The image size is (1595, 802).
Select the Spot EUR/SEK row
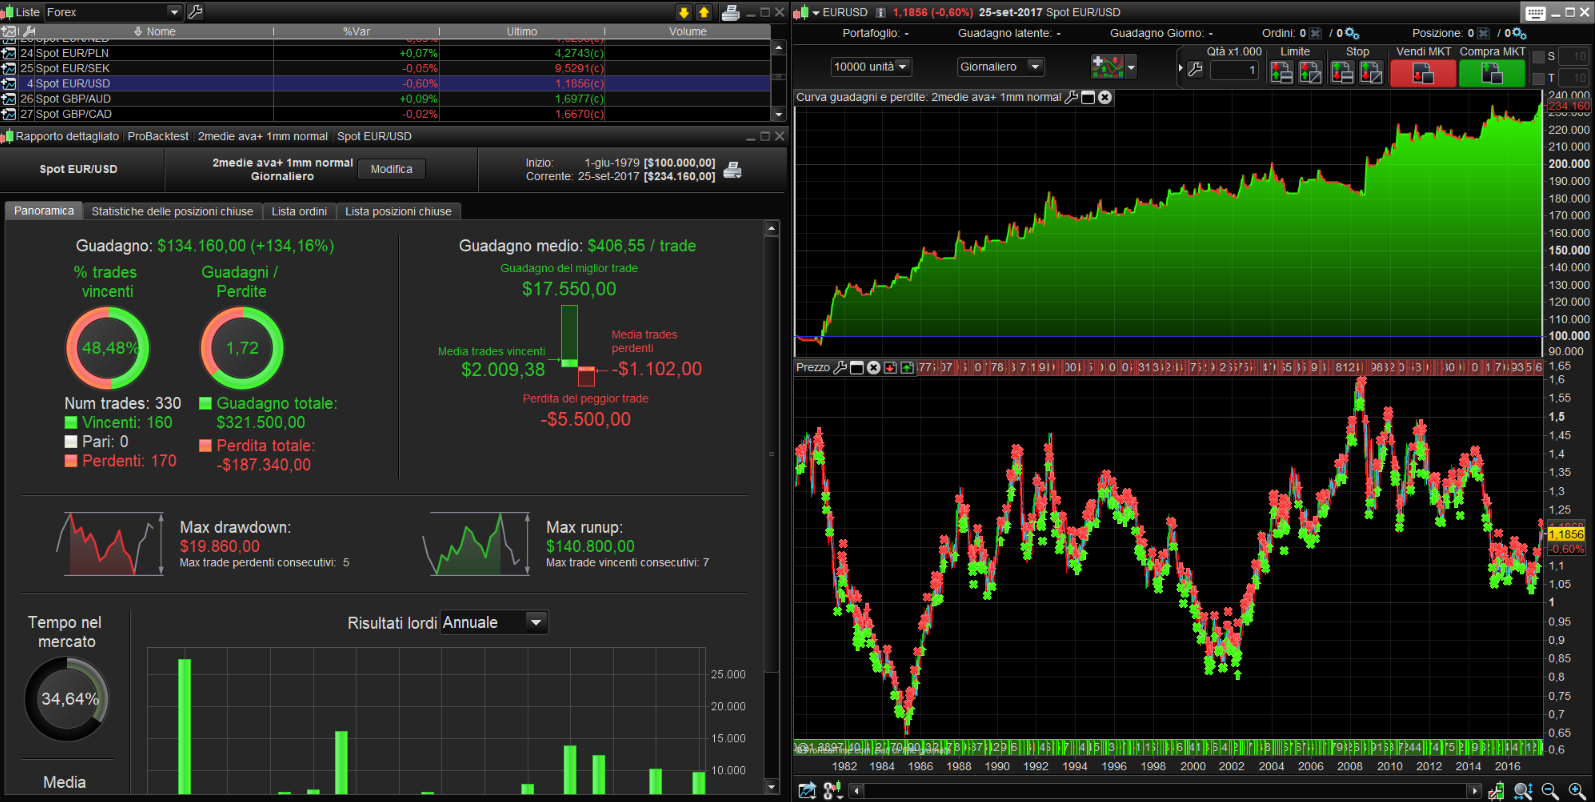coord(385,68)
